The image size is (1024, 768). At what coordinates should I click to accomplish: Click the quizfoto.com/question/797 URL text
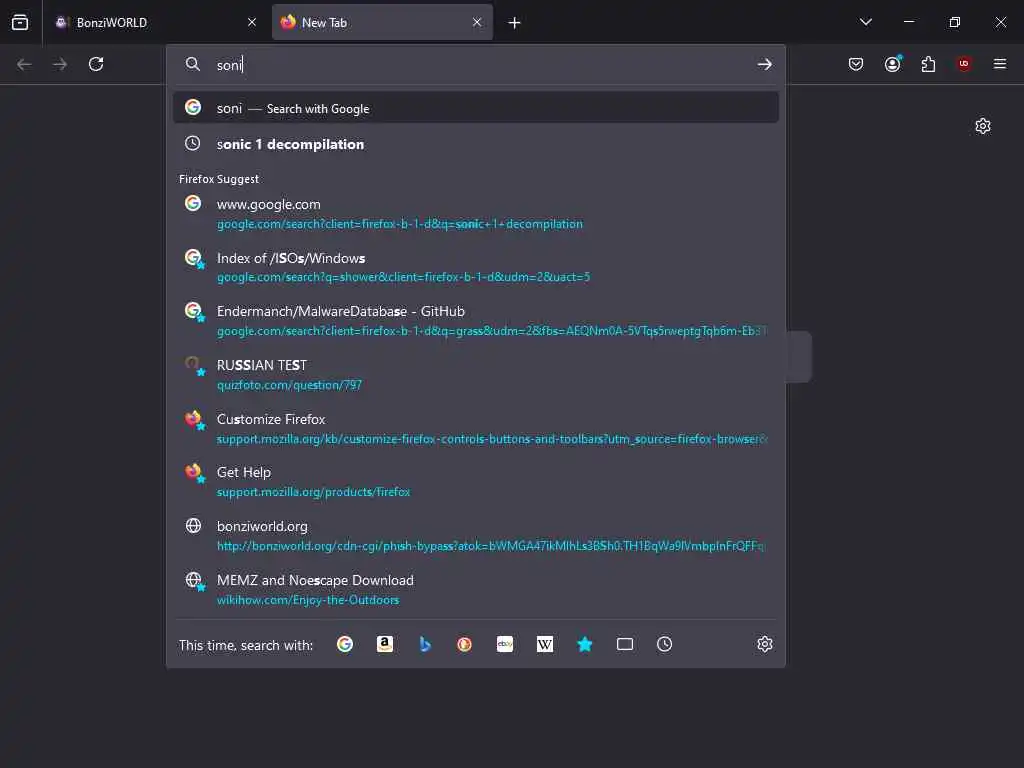coord(289,385)
